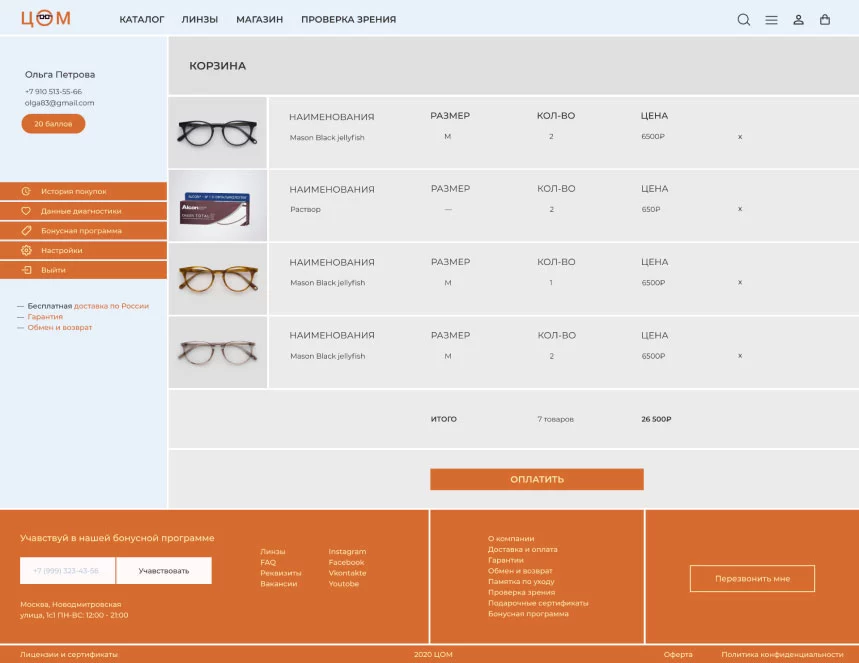Click the logout icon beside Выйти
The image size is (859, 663).
pos(26,270)
